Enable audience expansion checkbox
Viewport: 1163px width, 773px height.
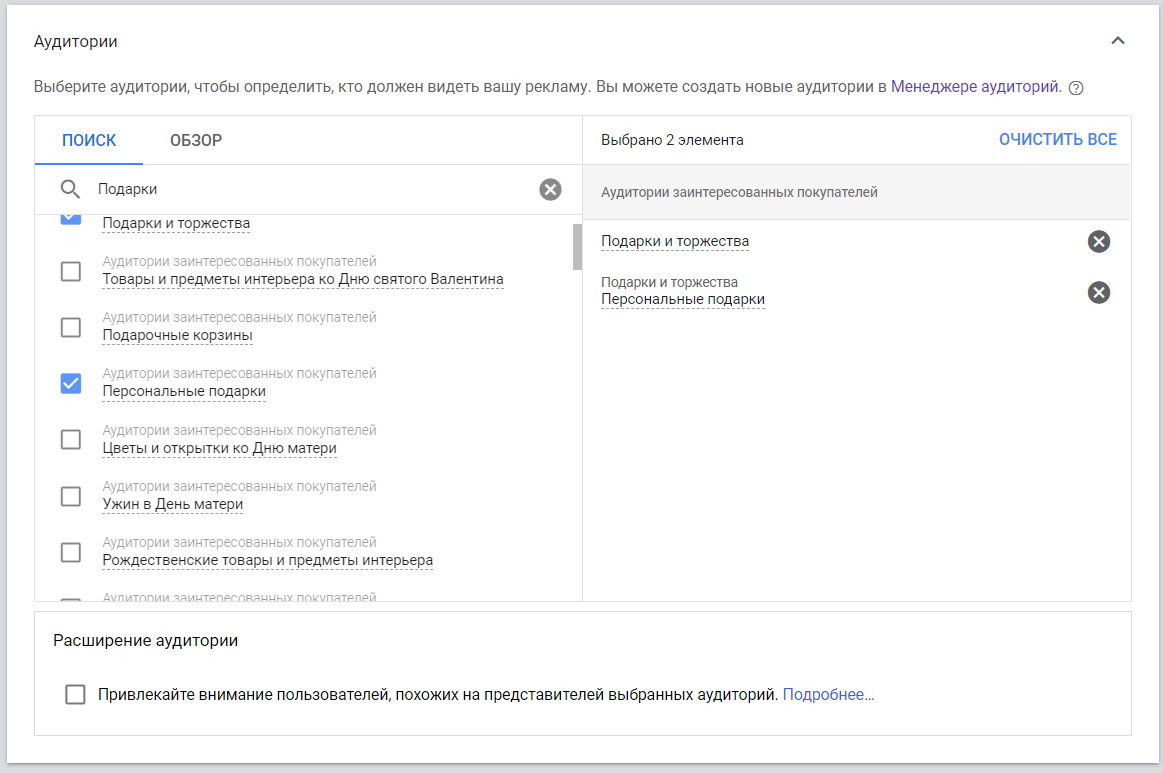point(75,694)
